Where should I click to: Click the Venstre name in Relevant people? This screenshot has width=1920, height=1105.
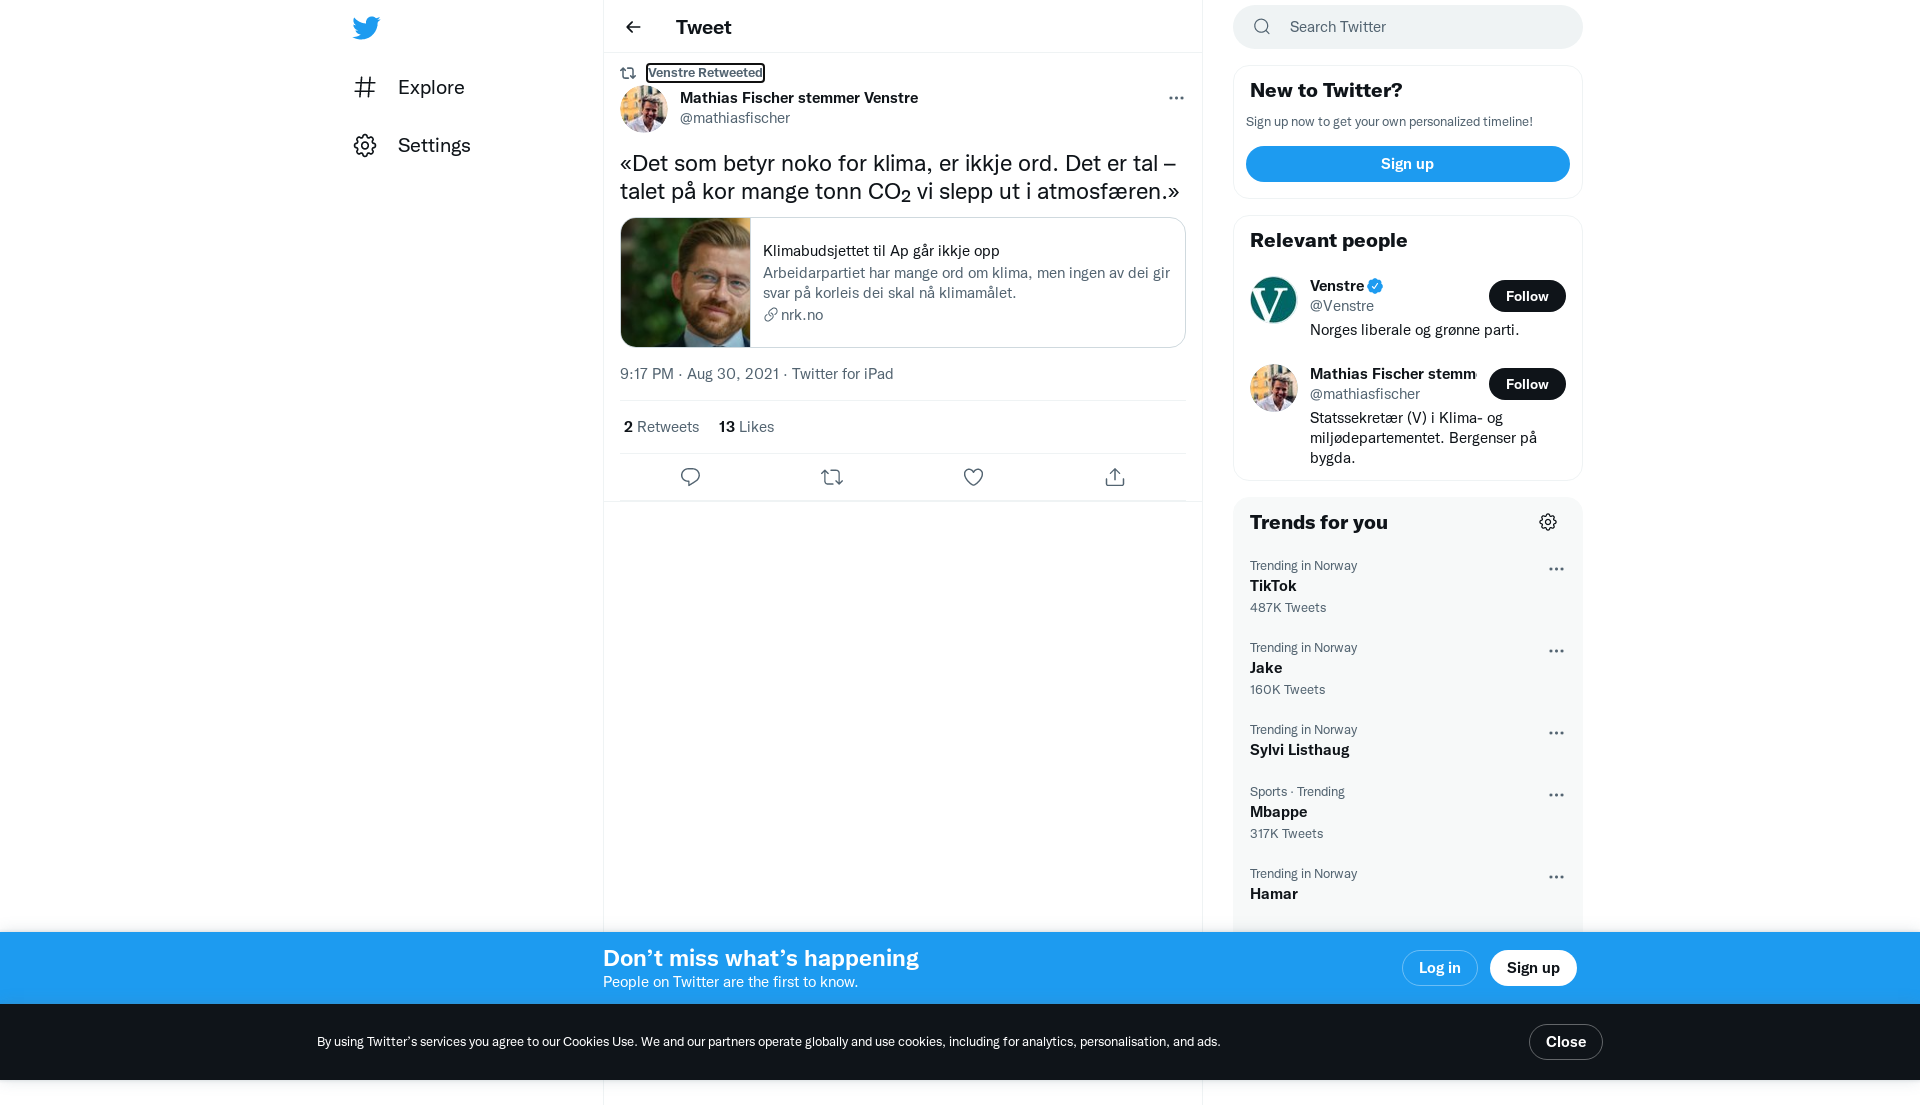point(1337,286)
